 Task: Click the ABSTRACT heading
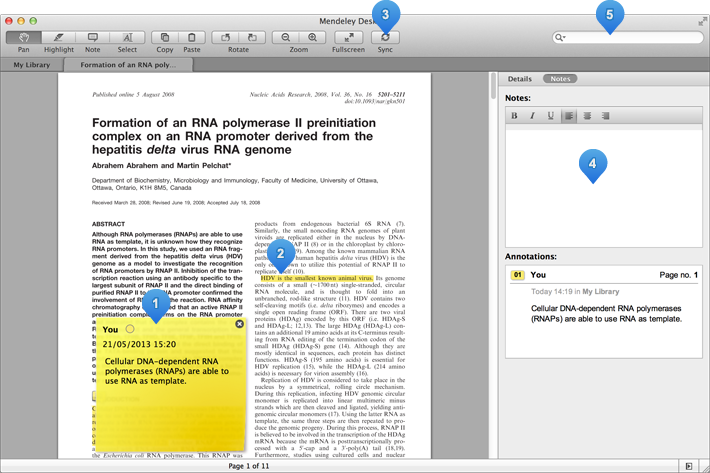(x=108, y=224)
